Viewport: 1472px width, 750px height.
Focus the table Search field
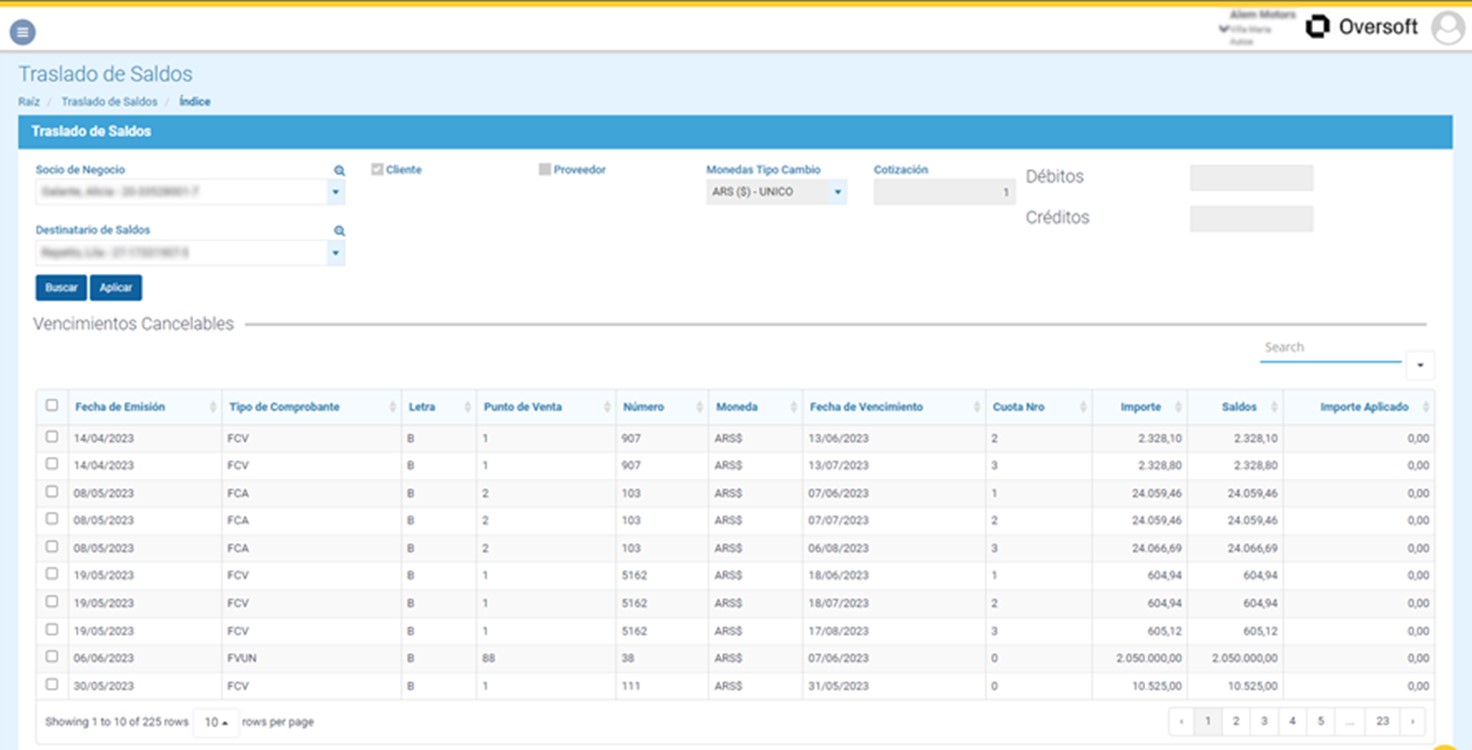click(x=1330, y=348)
